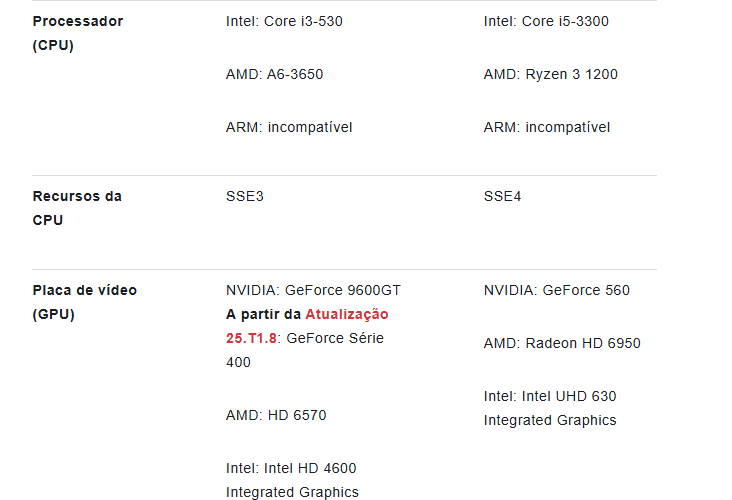Select the GeForce Série 400 text
The width and height of the screenshot is (732, 500).
[335, 338]
